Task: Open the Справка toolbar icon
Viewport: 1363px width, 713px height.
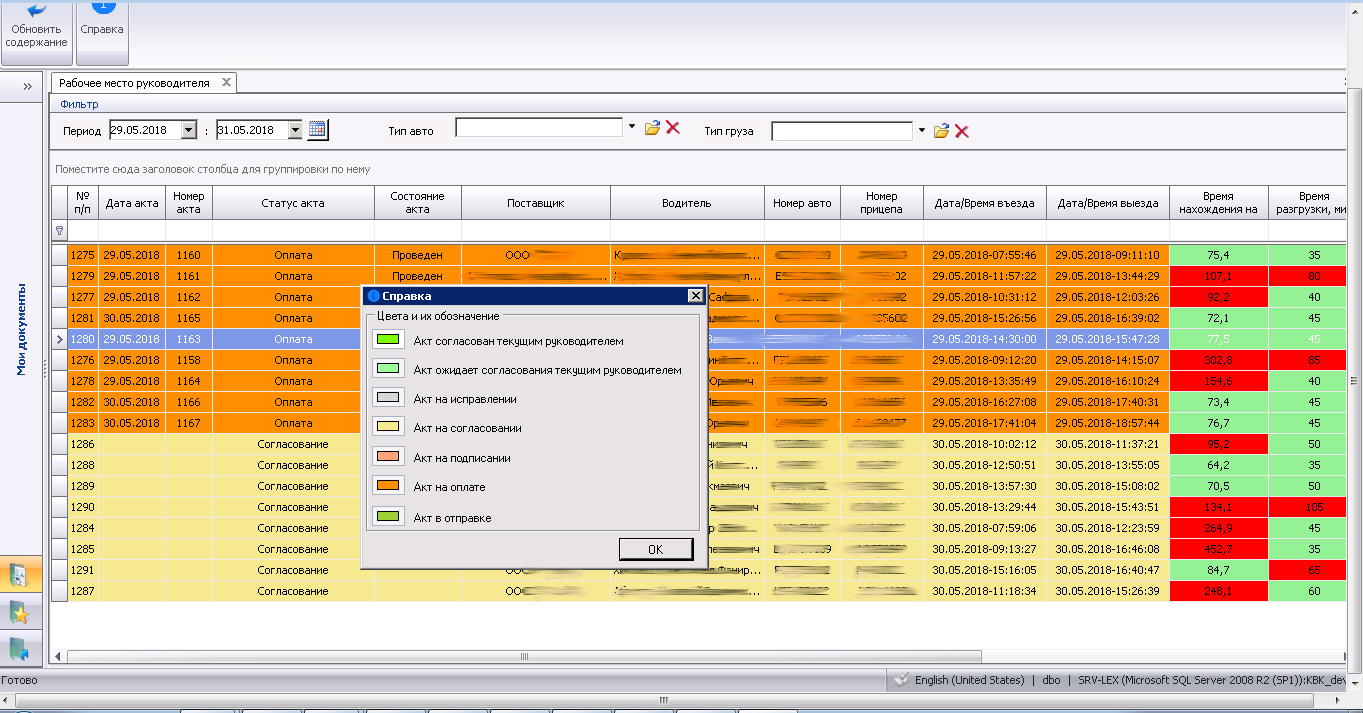Action: (x=102, y=20)
